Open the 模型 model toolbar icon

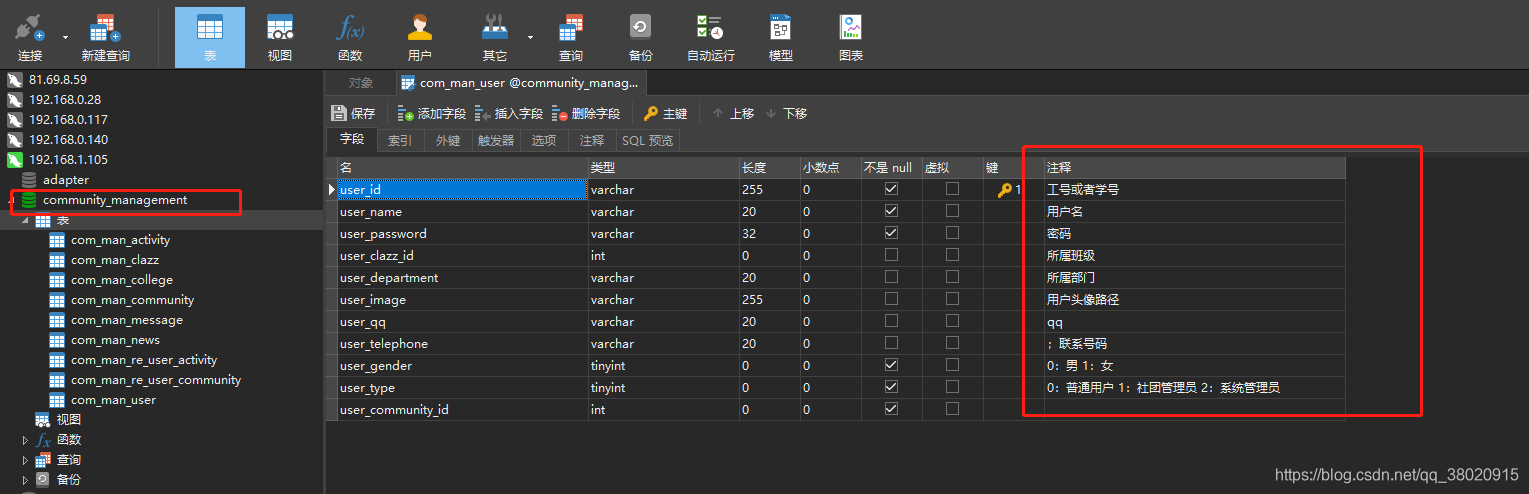pyautogui.click(x=781, y=38)
